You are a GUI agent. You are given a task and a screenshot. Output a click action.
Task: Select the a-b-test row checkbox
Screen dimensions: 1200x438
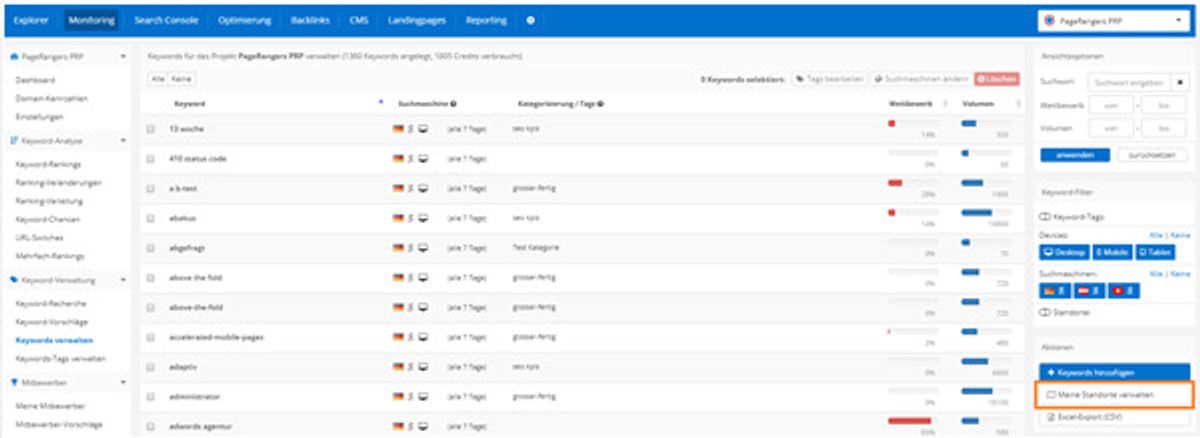151,188
